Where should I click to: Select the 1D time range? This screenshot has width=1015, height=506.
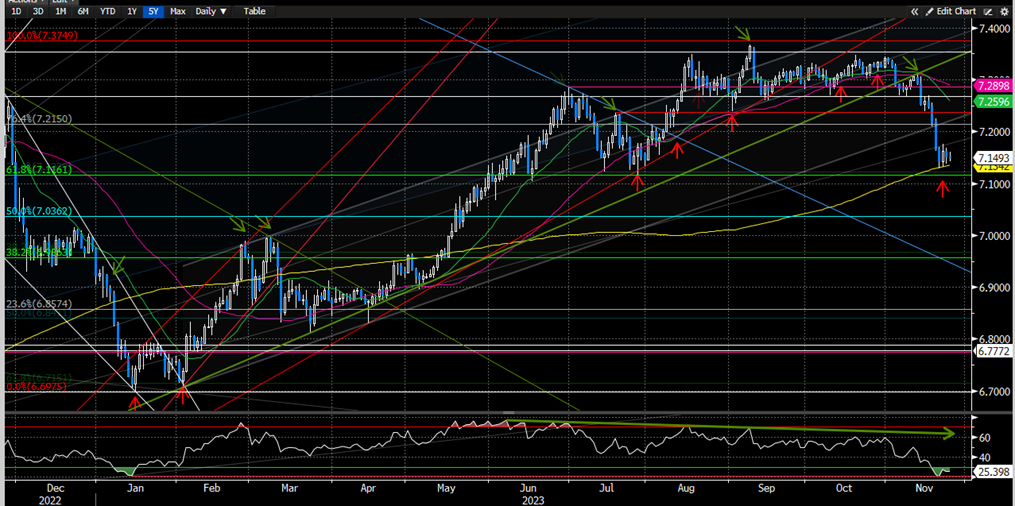pyautogui.click(x=17, y=11)
